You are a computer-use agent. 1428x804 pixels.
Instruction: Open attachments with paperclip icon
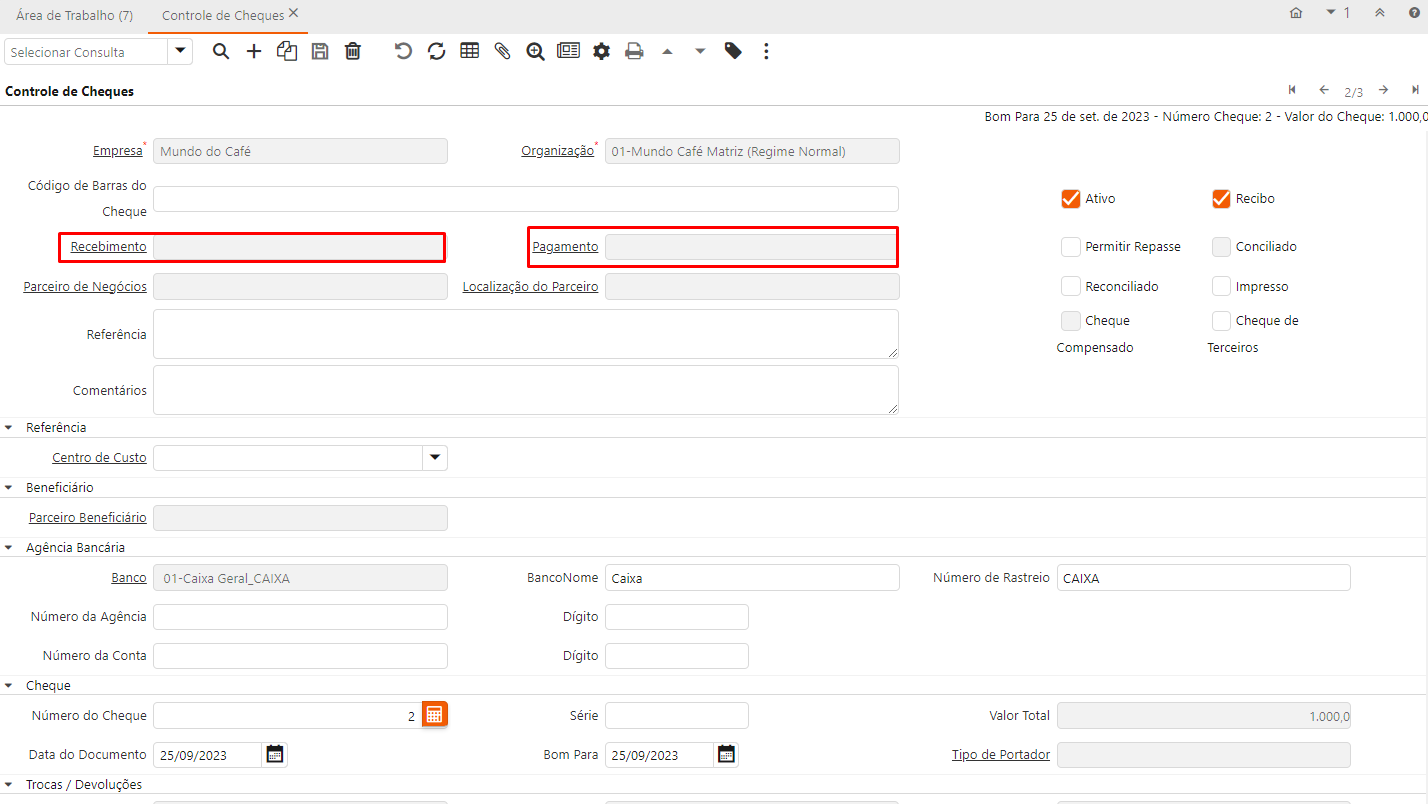[x=502, y=51]
